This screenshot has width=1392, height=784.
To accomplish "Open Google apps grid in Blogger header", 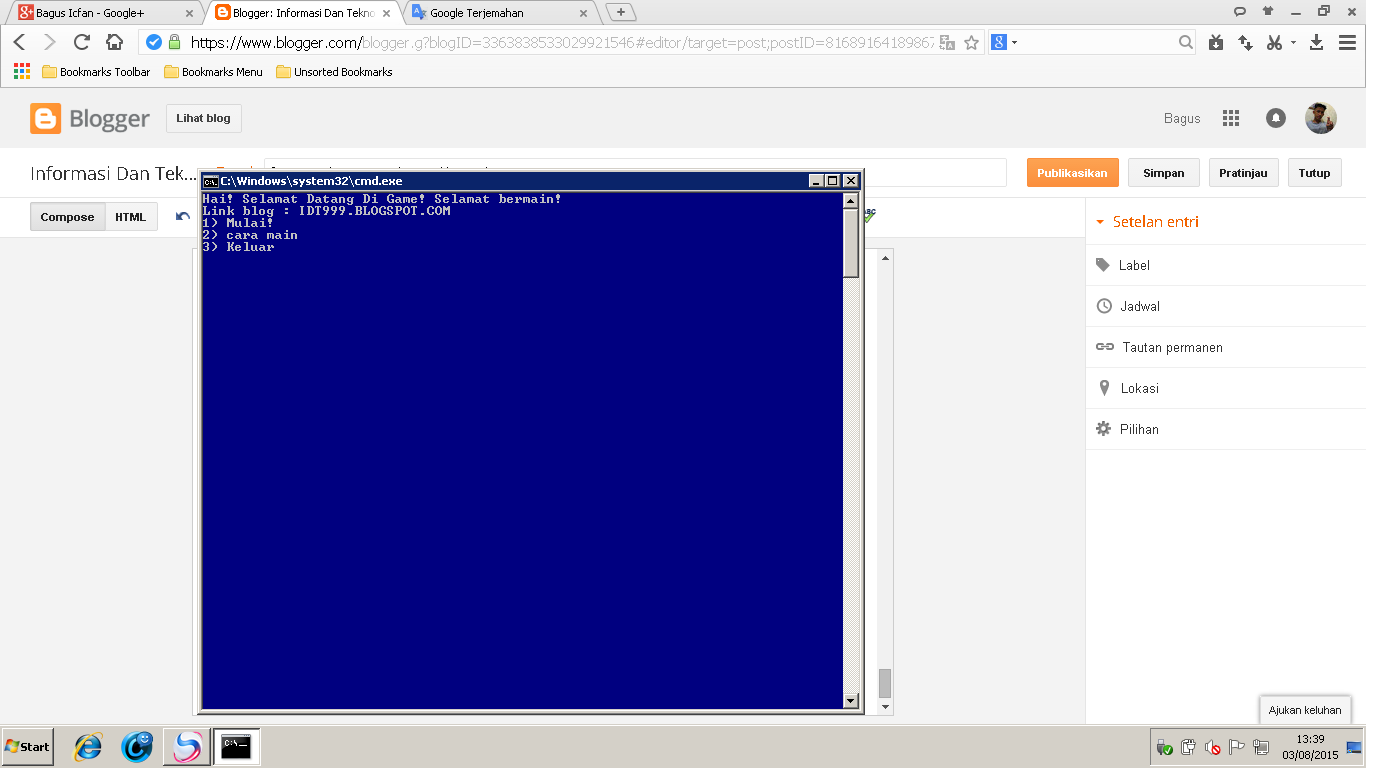I will [x=1231, y=118].
